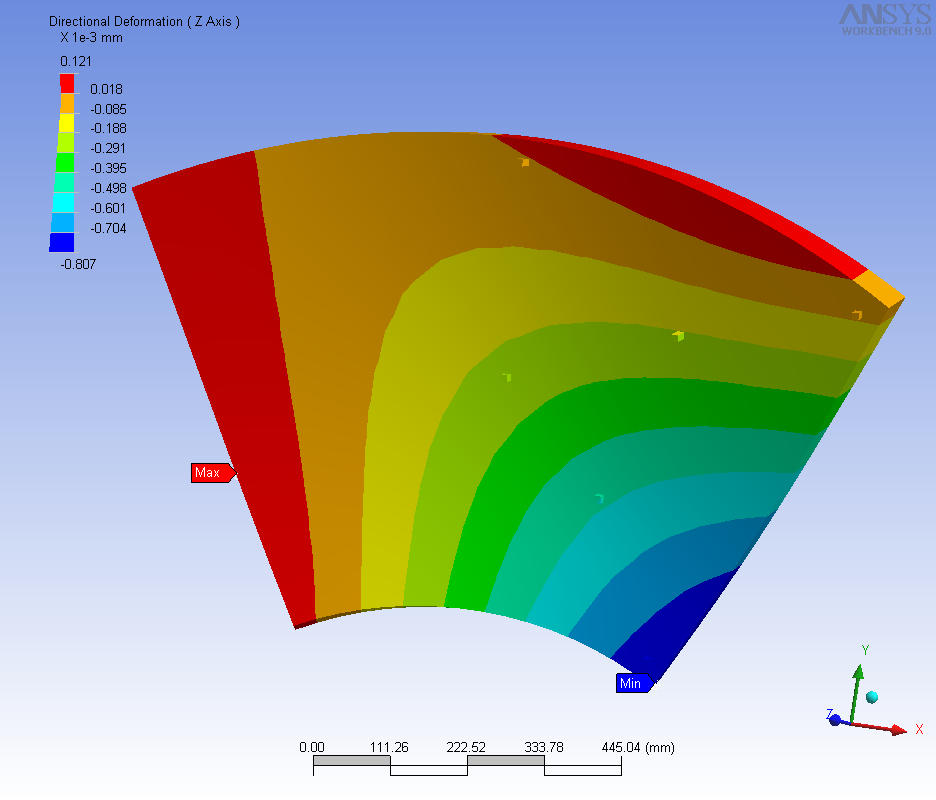
Task: Click the red legend color band
Action: 67,83
